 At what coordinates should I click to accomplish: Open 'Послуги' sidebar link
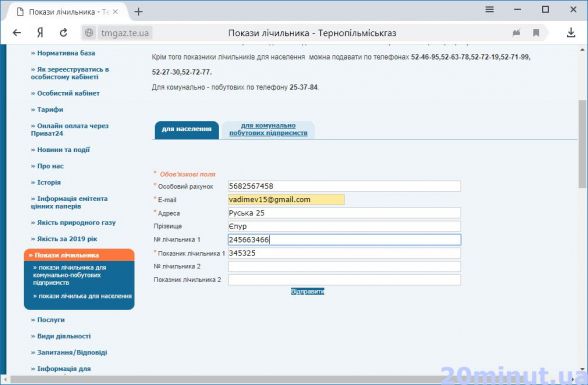coord(48,320)
